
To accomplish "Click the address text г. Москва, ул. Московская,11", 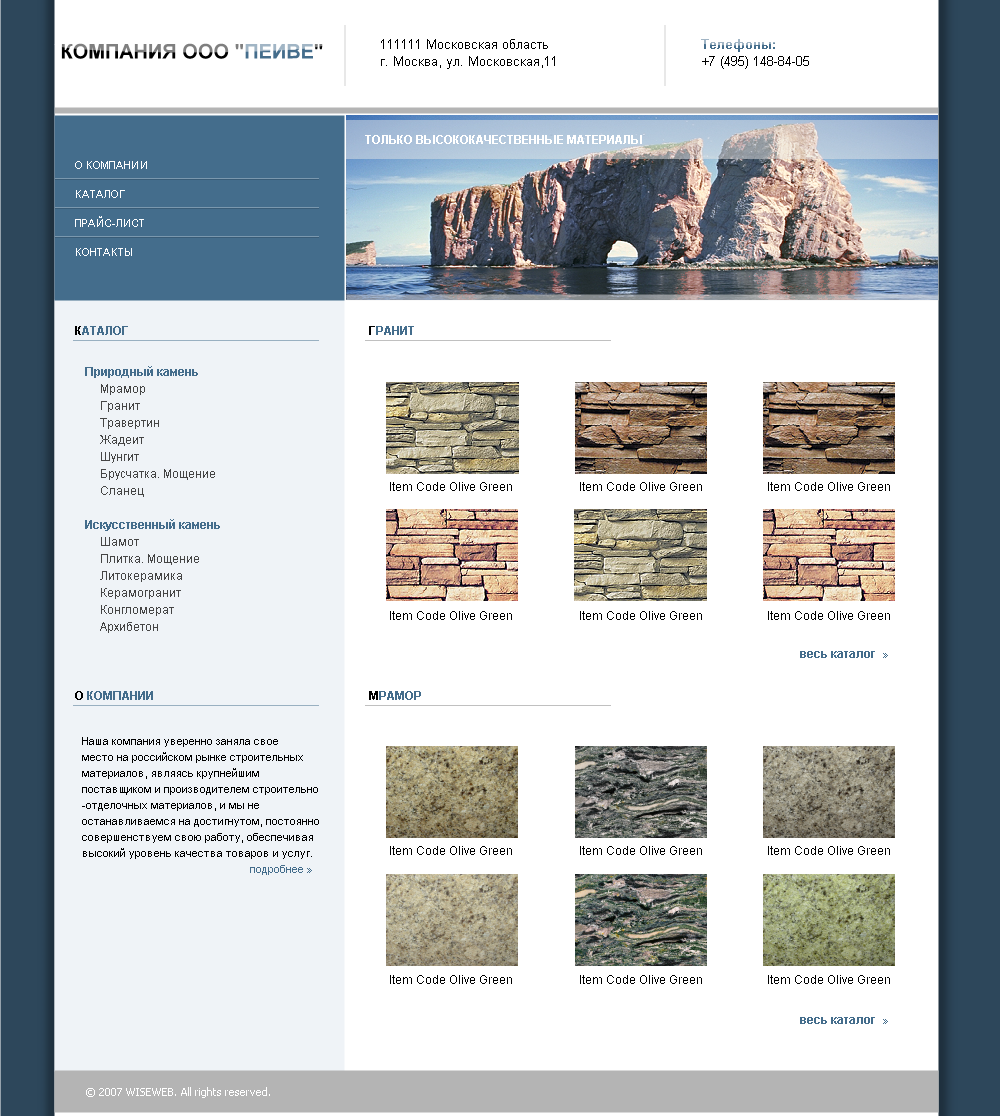I will point(468,62).
